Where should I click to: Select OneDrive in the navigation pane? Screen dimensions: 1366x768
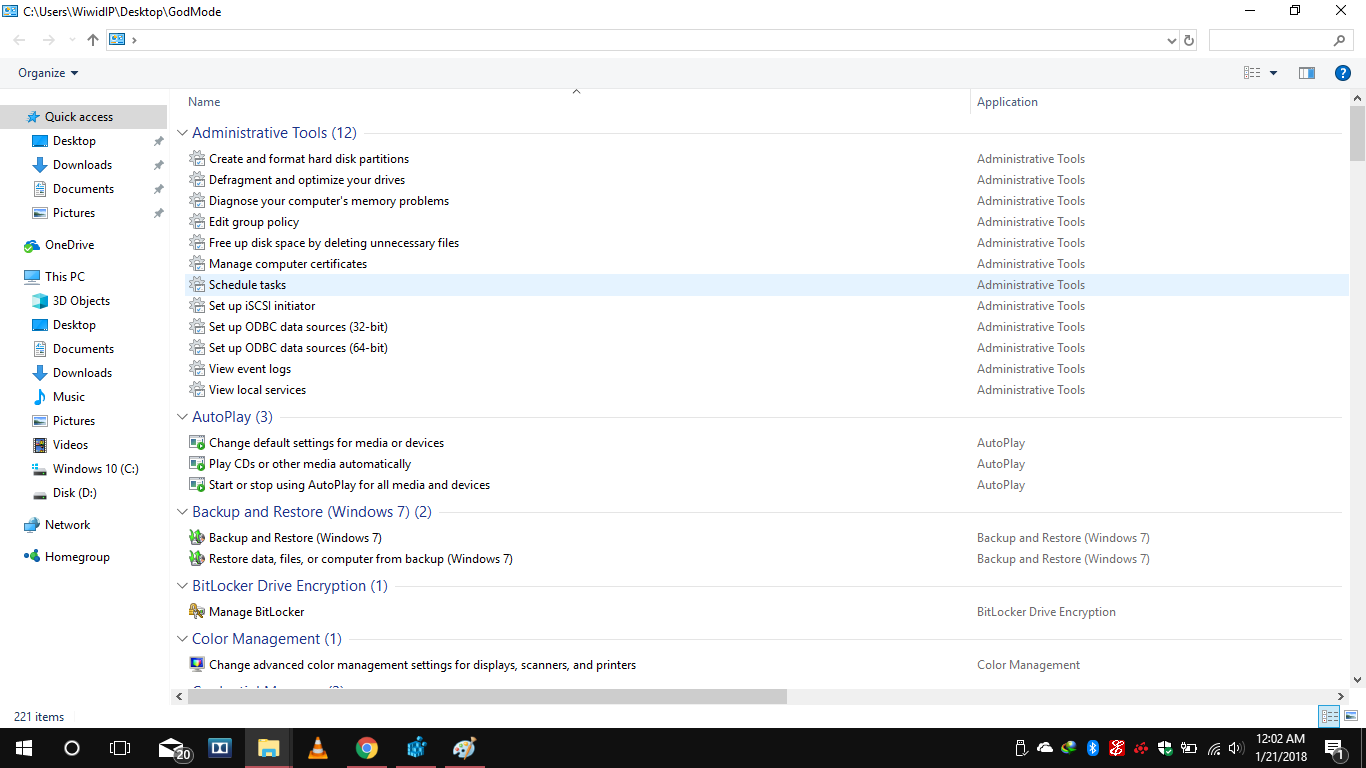pos(69,245)
